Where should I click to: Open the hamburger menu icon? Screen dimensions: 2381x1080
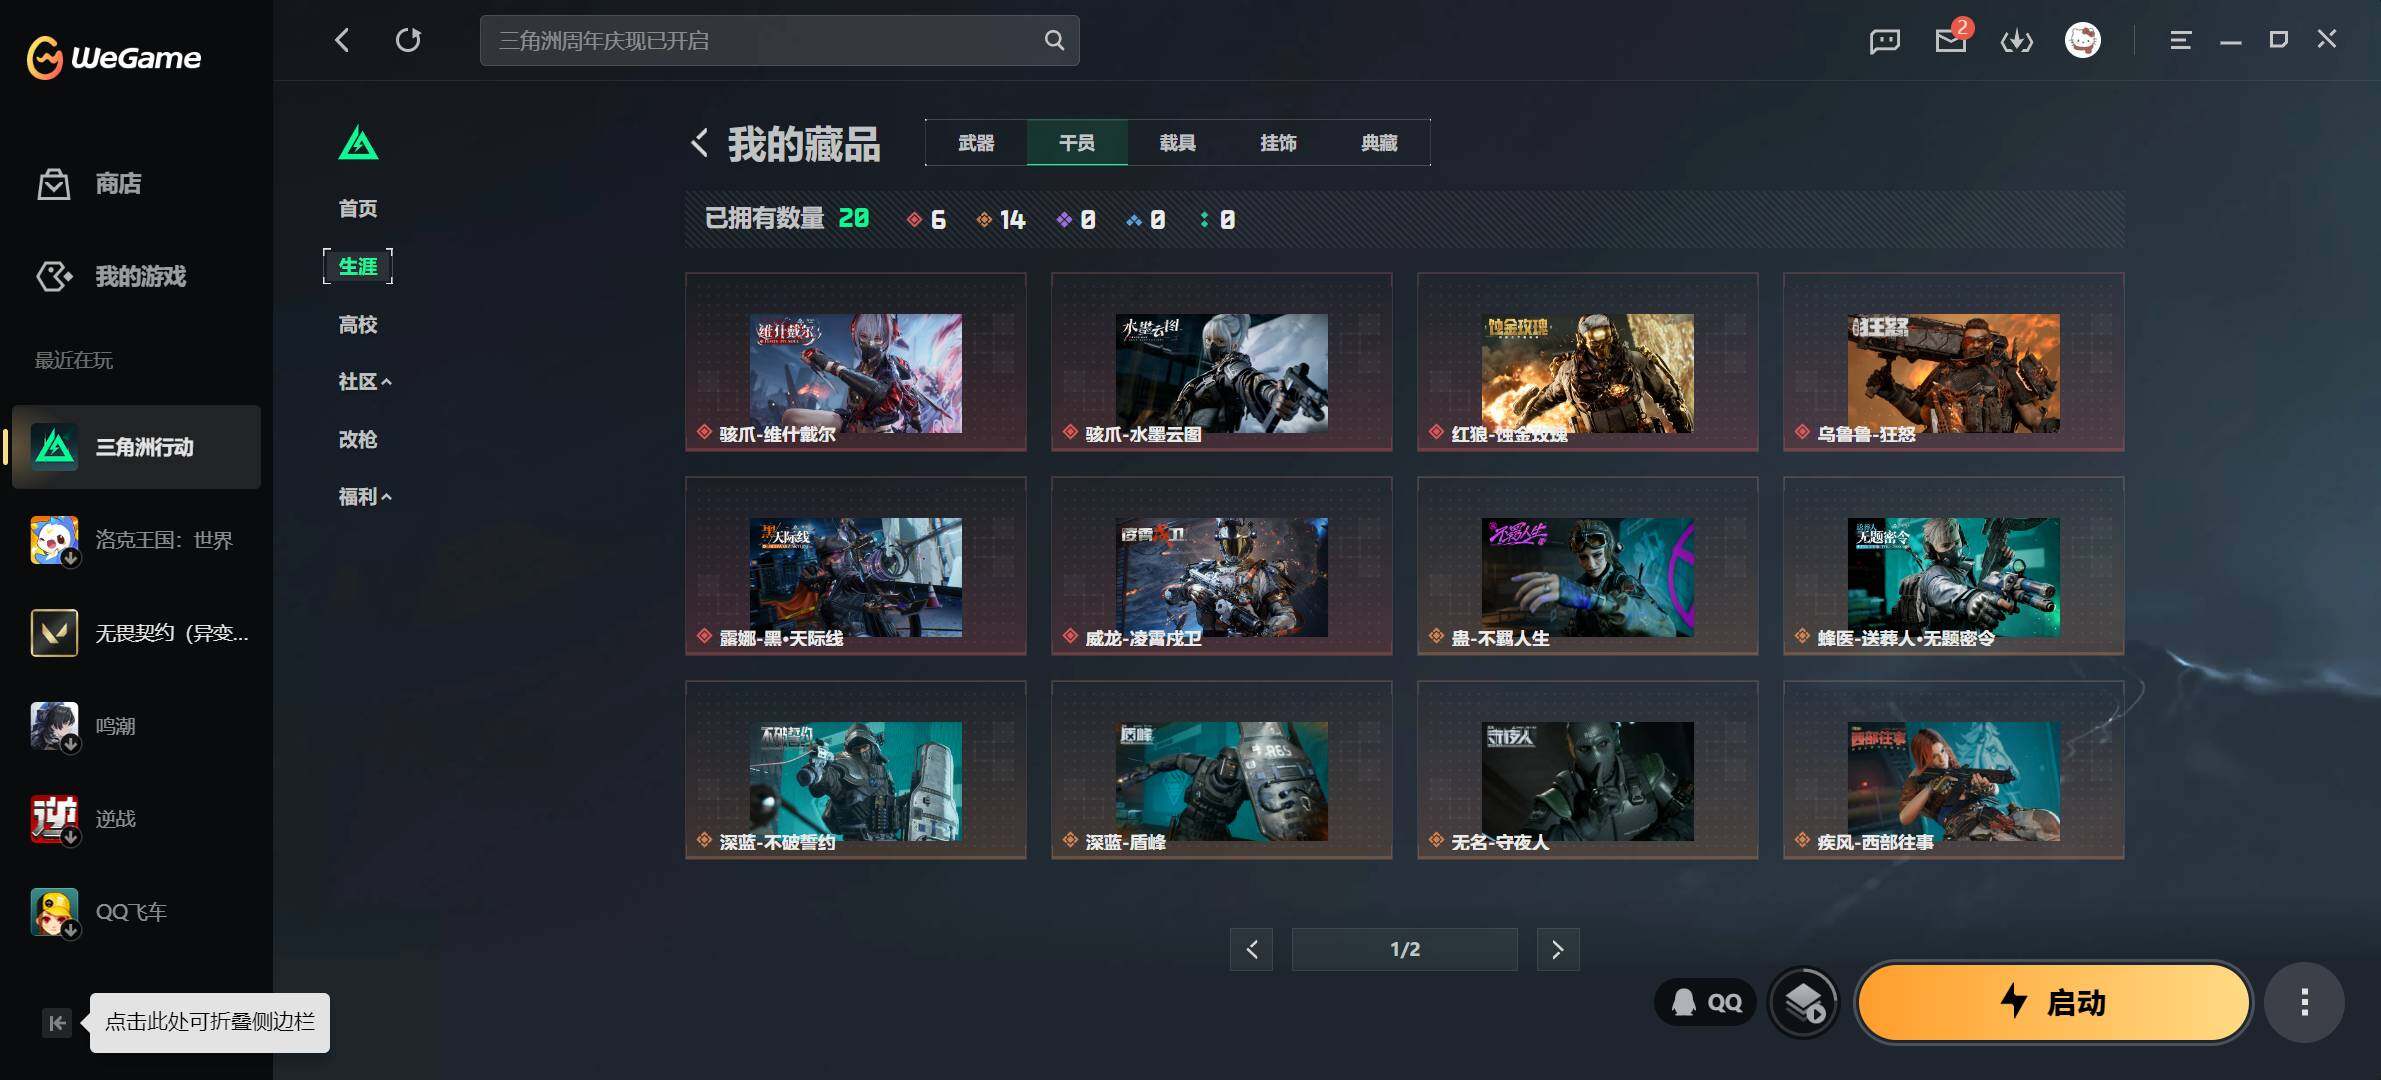(2181, 40)
